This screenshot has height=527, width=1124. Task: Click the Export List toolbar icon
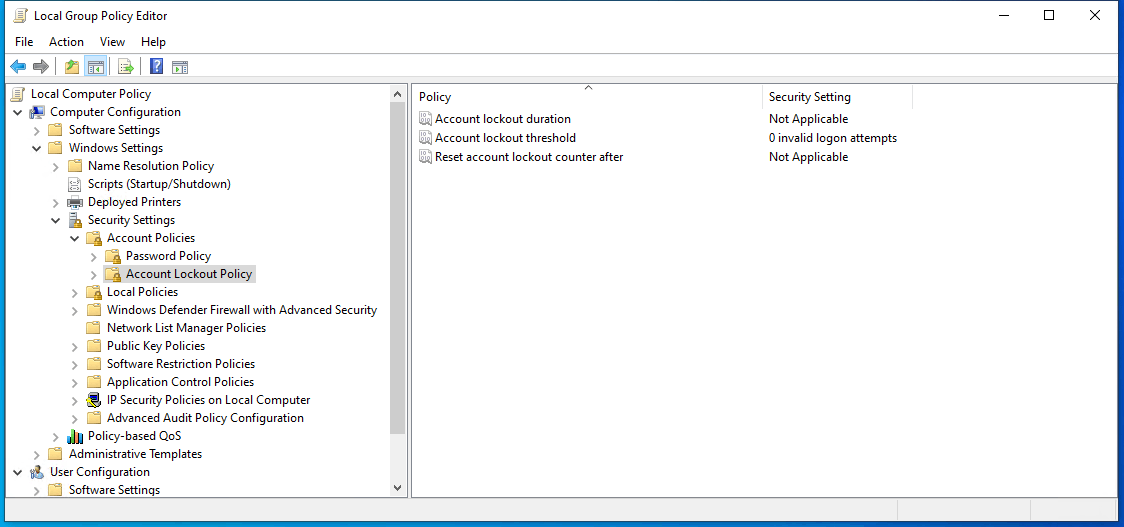(126, 67)
